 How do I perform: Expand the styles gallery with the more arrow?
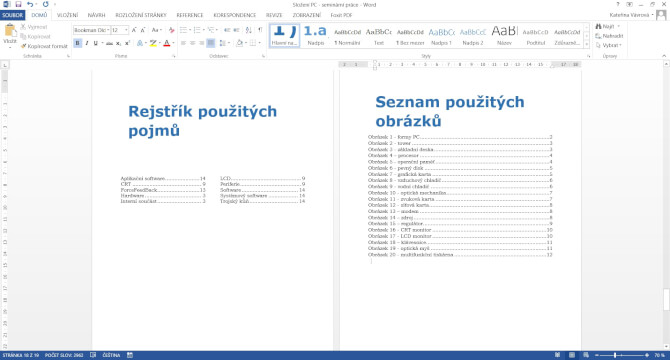pos(587,44)
